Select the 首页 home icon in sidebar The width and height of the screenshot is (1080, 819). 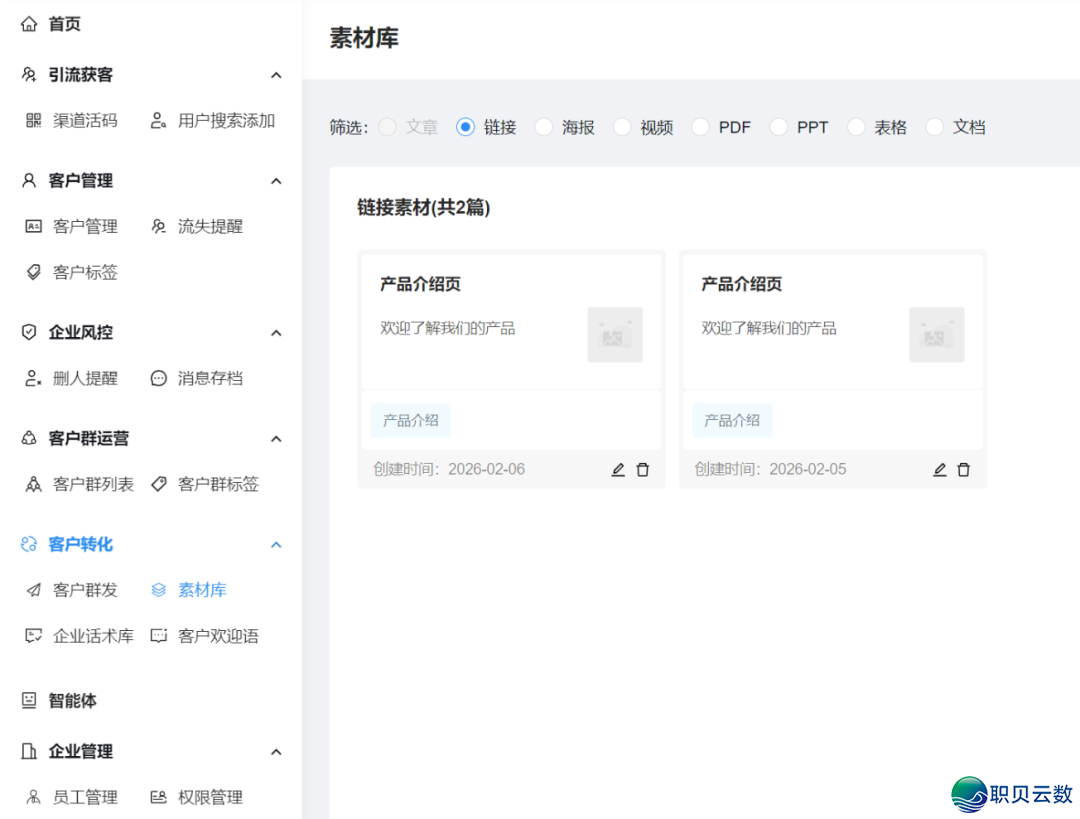click(x=29, y=23)
